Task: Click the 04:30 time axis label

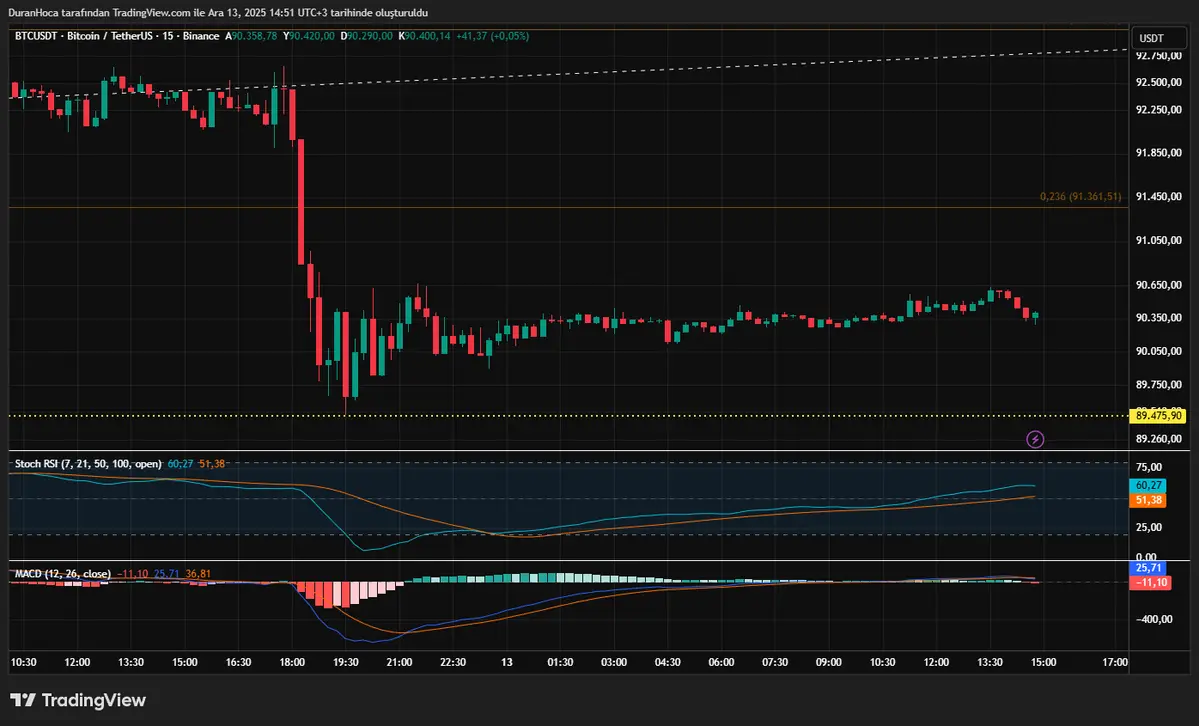Action: [x=668, y=662]
